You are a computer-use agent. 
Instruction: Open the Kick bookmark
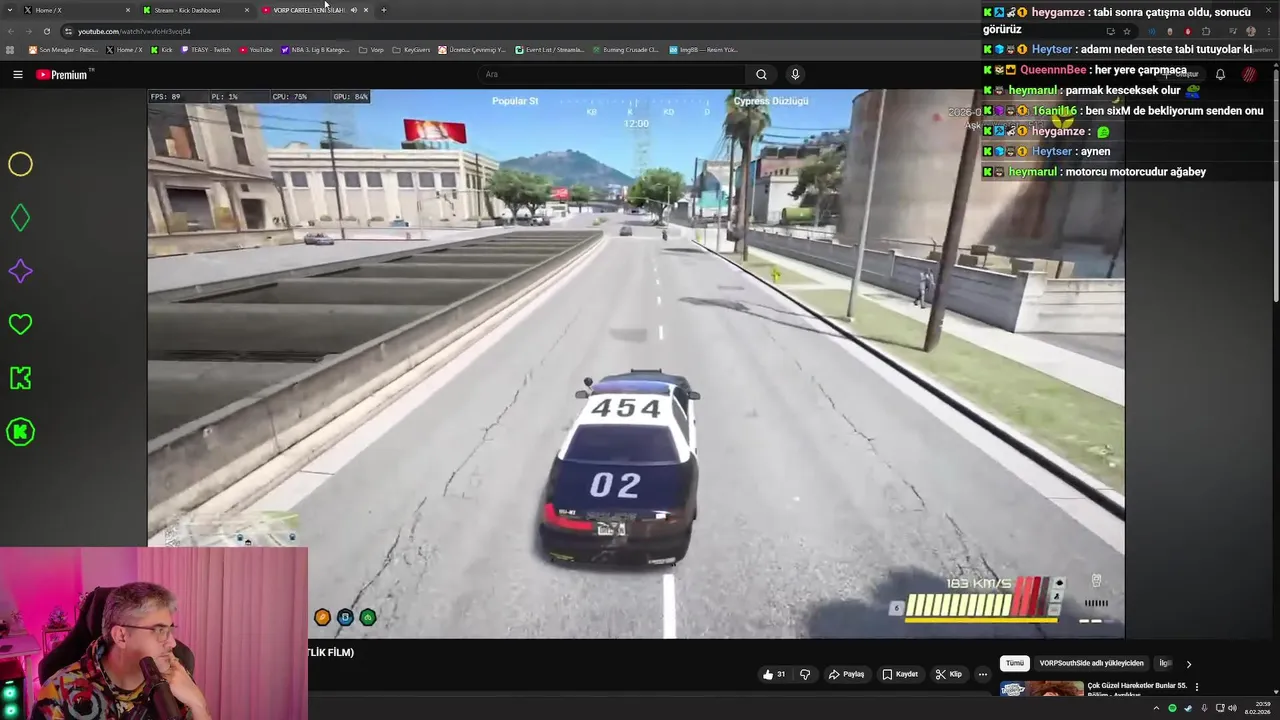(161, 49)
